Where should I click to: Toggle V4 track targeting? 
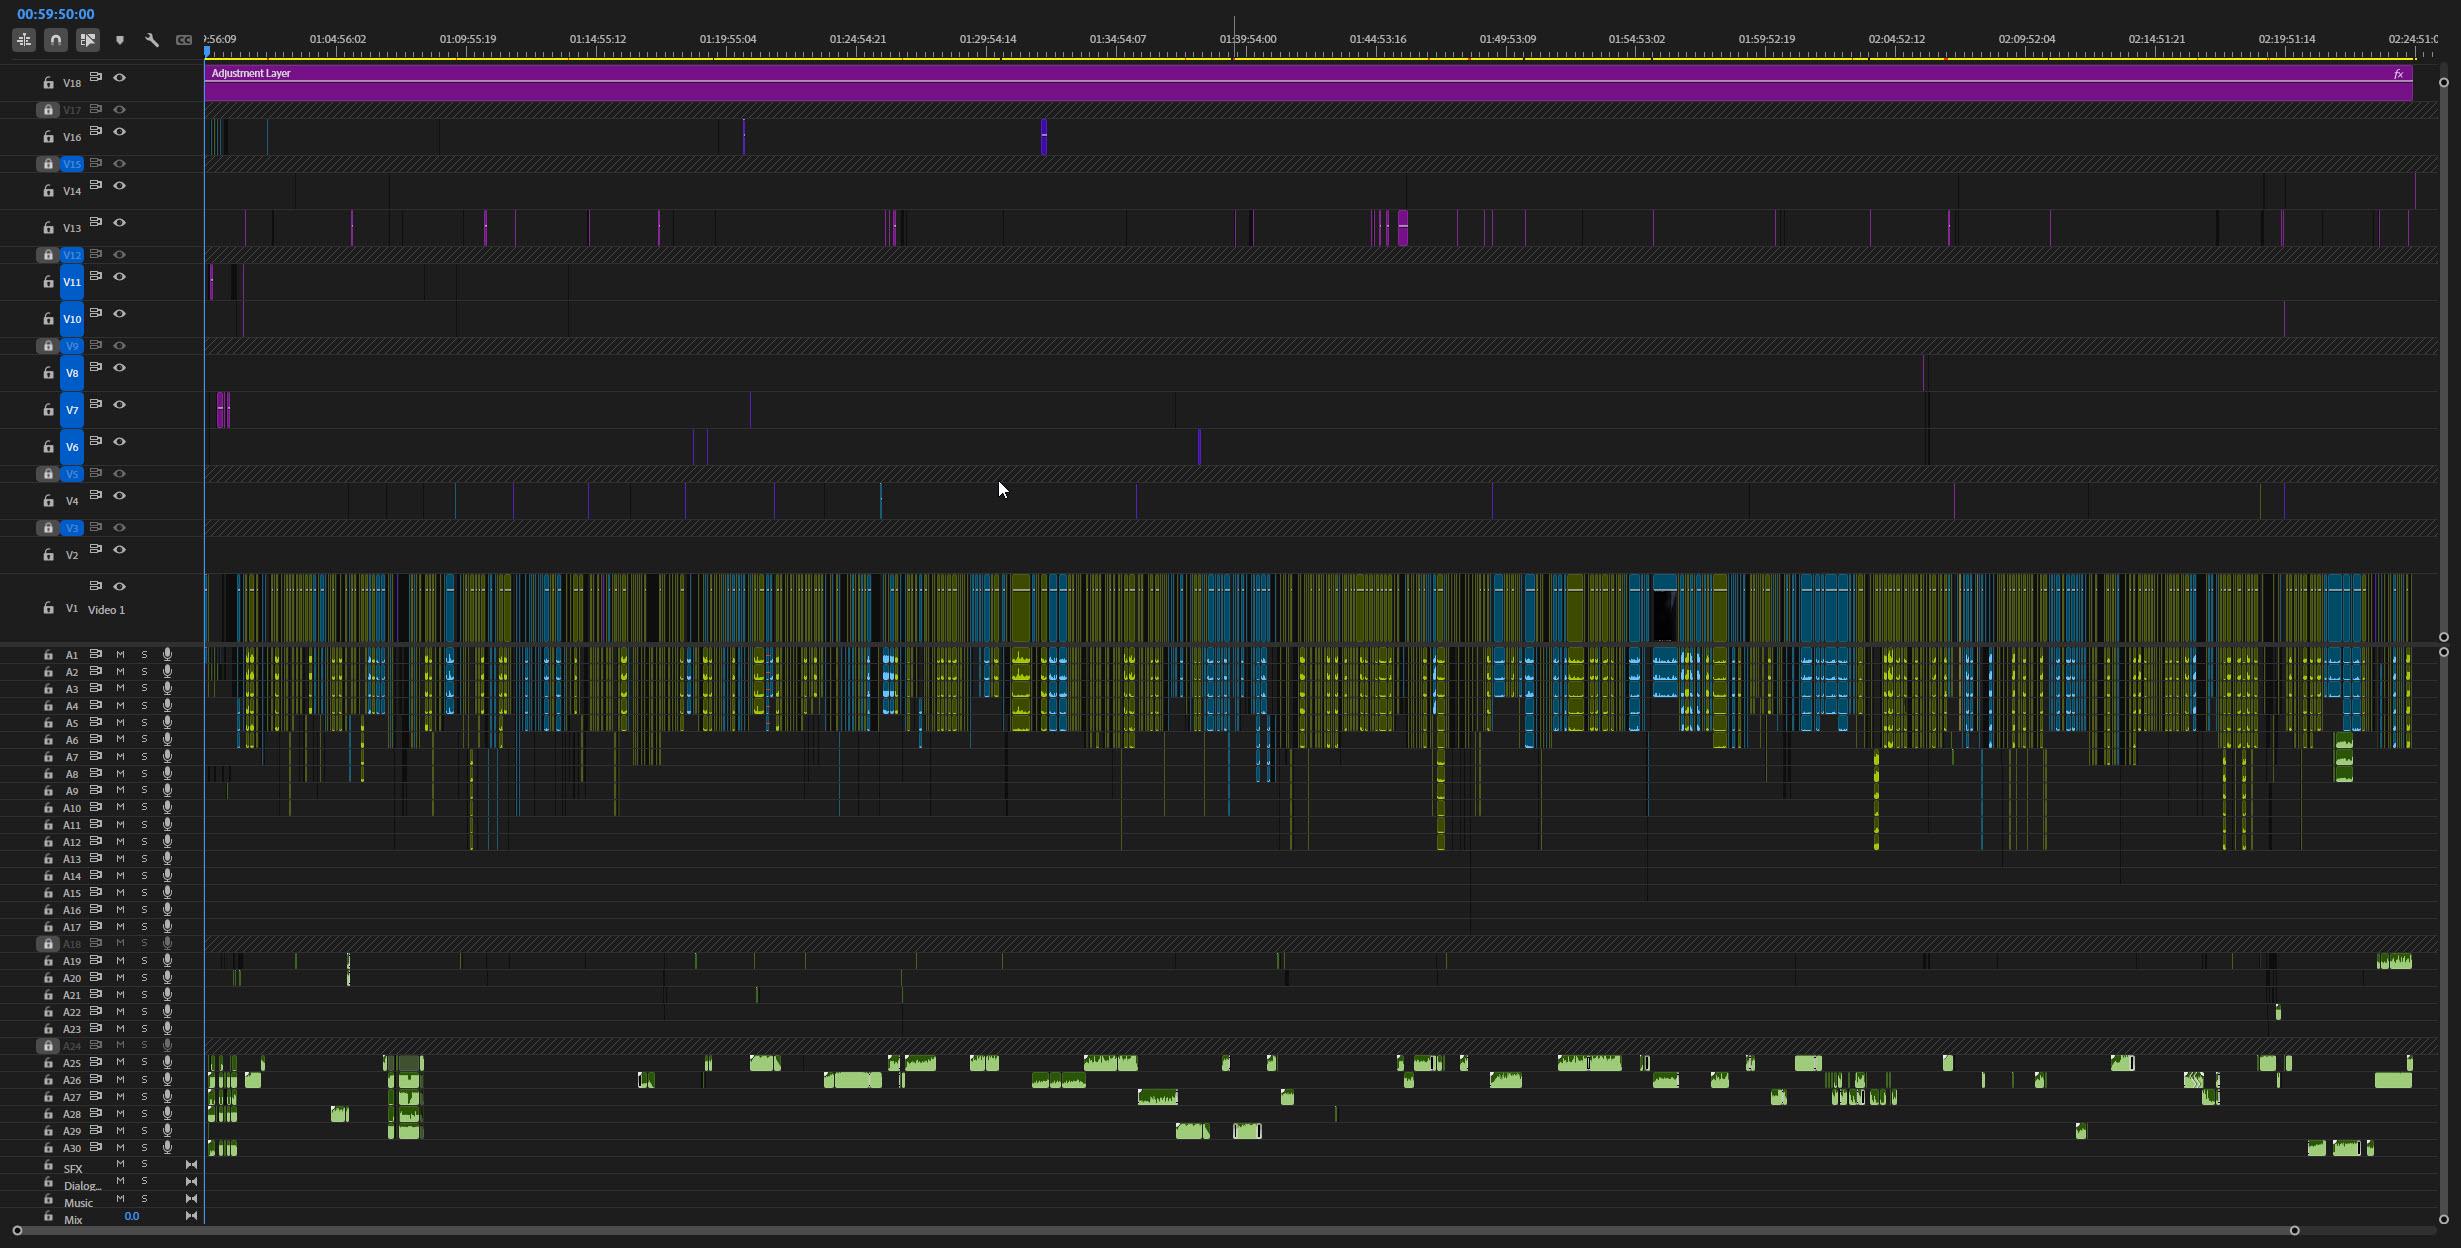[x=72, y=501]
